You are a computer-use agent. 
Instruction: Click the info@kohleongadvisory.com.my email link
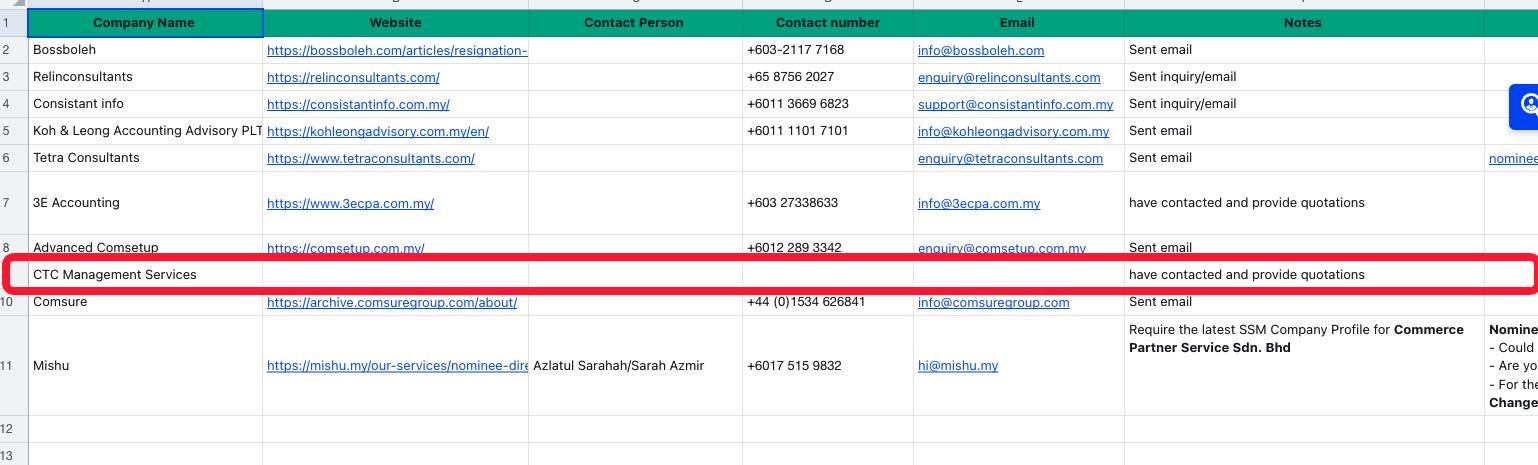pos(1013,131)
